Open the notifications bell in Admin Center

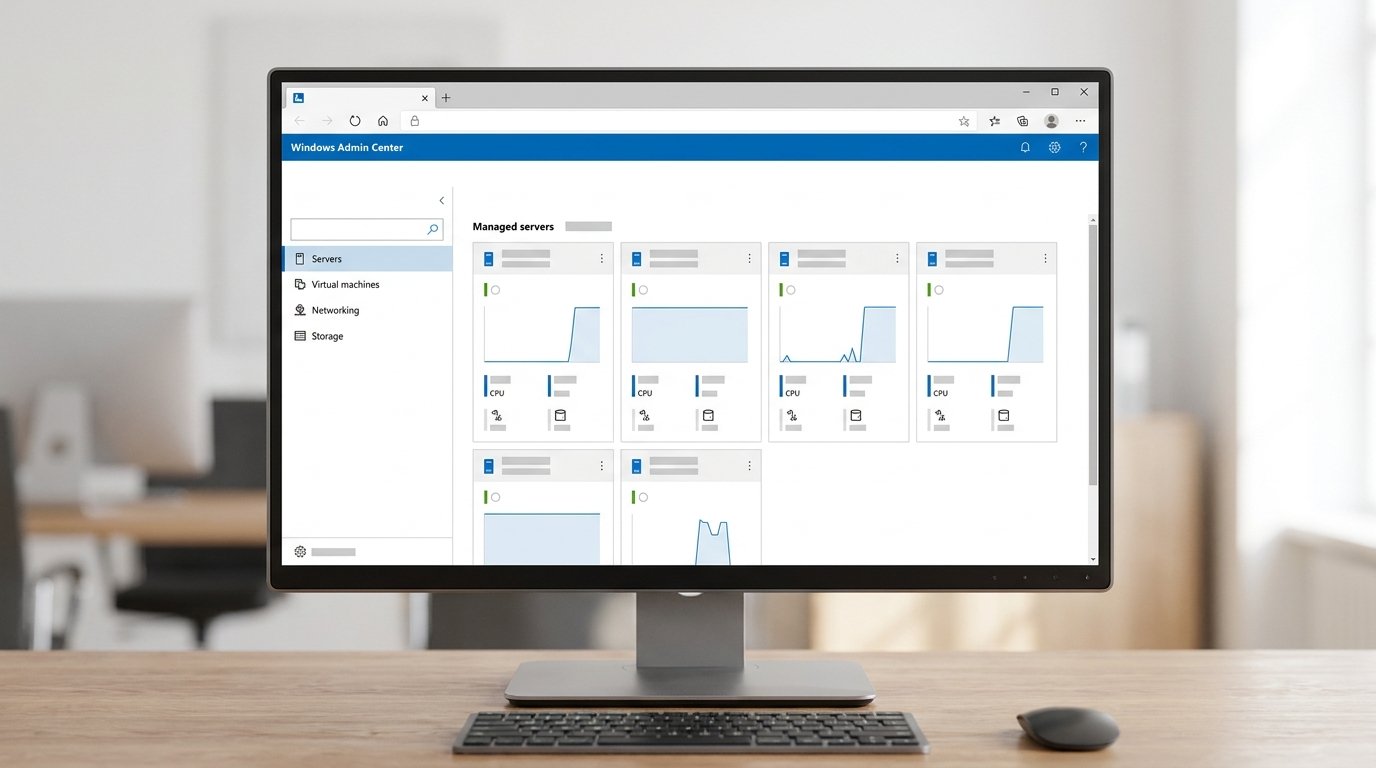1025,147
